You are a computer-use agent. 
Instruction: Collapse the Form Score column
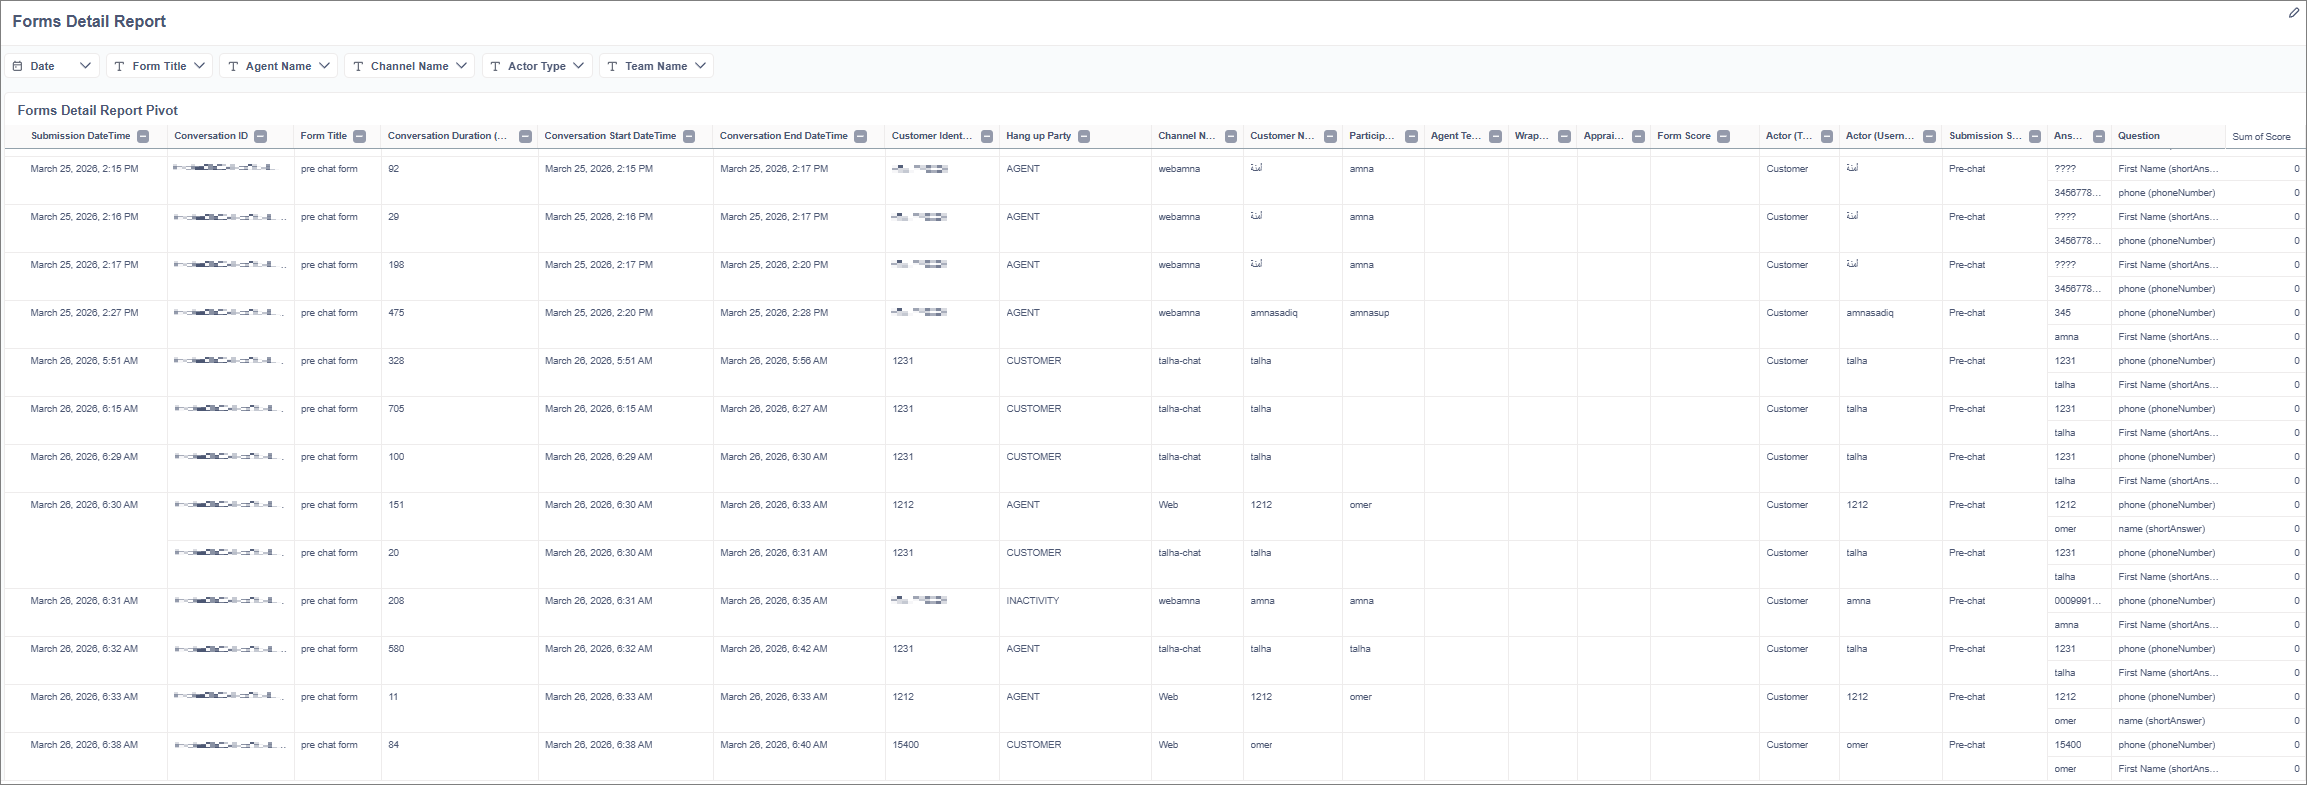click(1723, 137)
